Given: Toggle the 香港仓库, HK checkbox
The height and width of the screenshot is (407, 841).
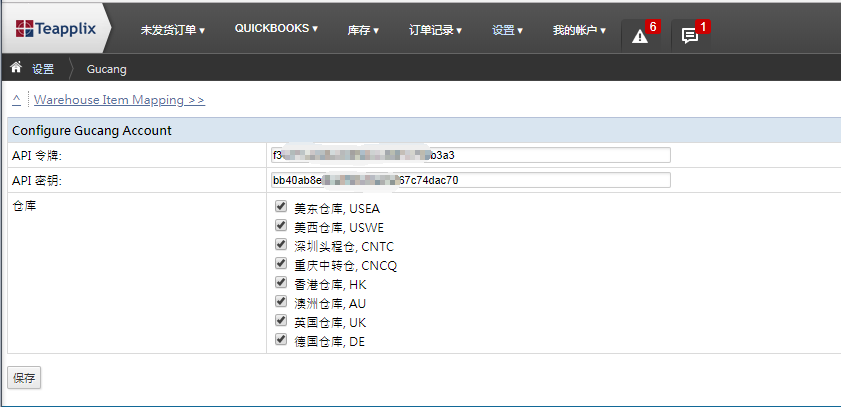Looking at the screenshot, I should 281,282.
